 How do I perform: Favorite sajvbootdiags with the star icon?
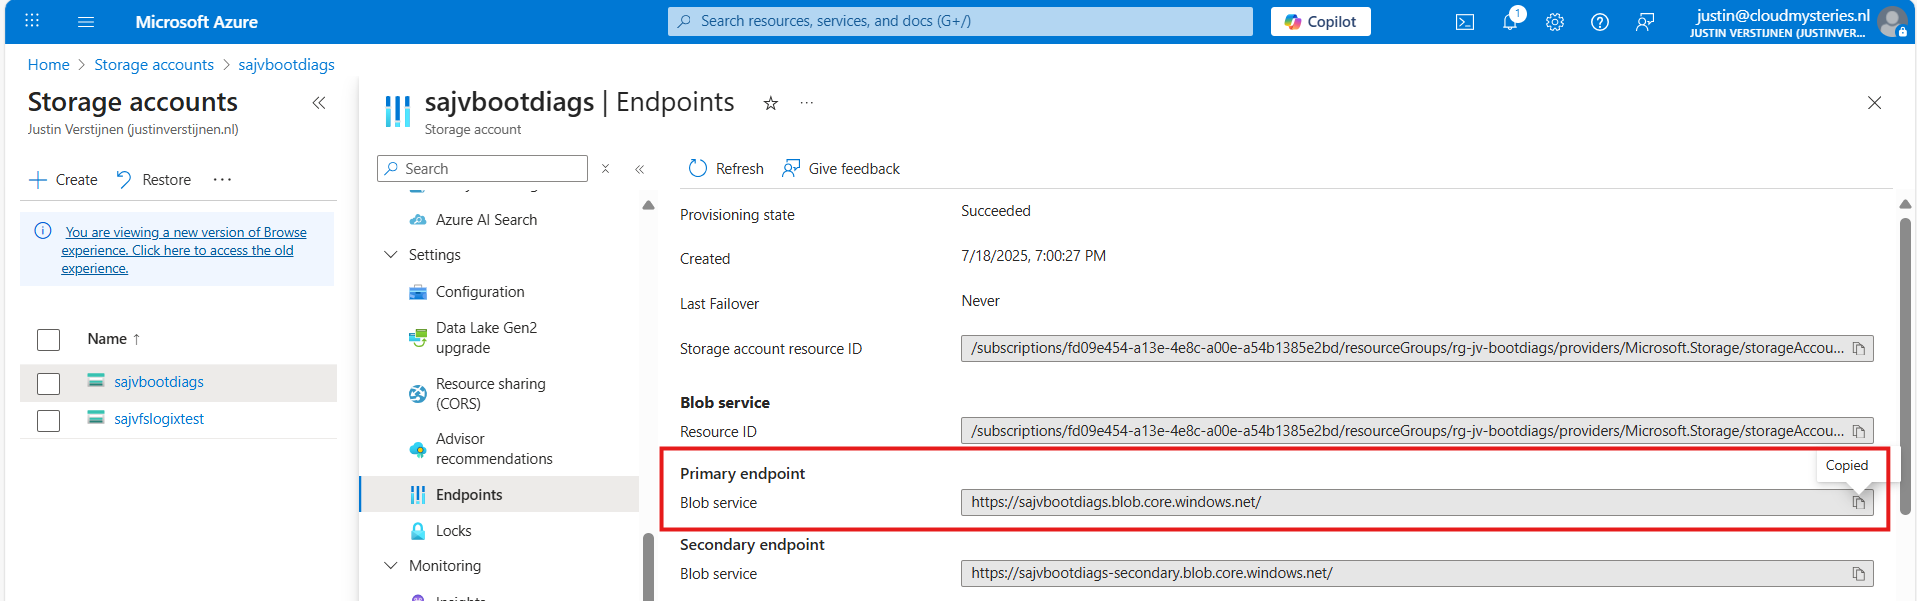770,103
